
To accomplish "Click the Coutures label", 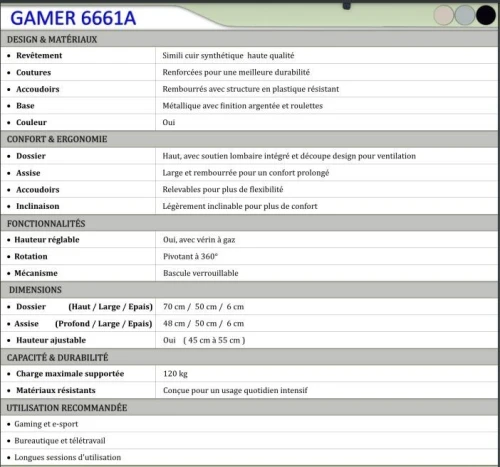I will tap(34, 72).
